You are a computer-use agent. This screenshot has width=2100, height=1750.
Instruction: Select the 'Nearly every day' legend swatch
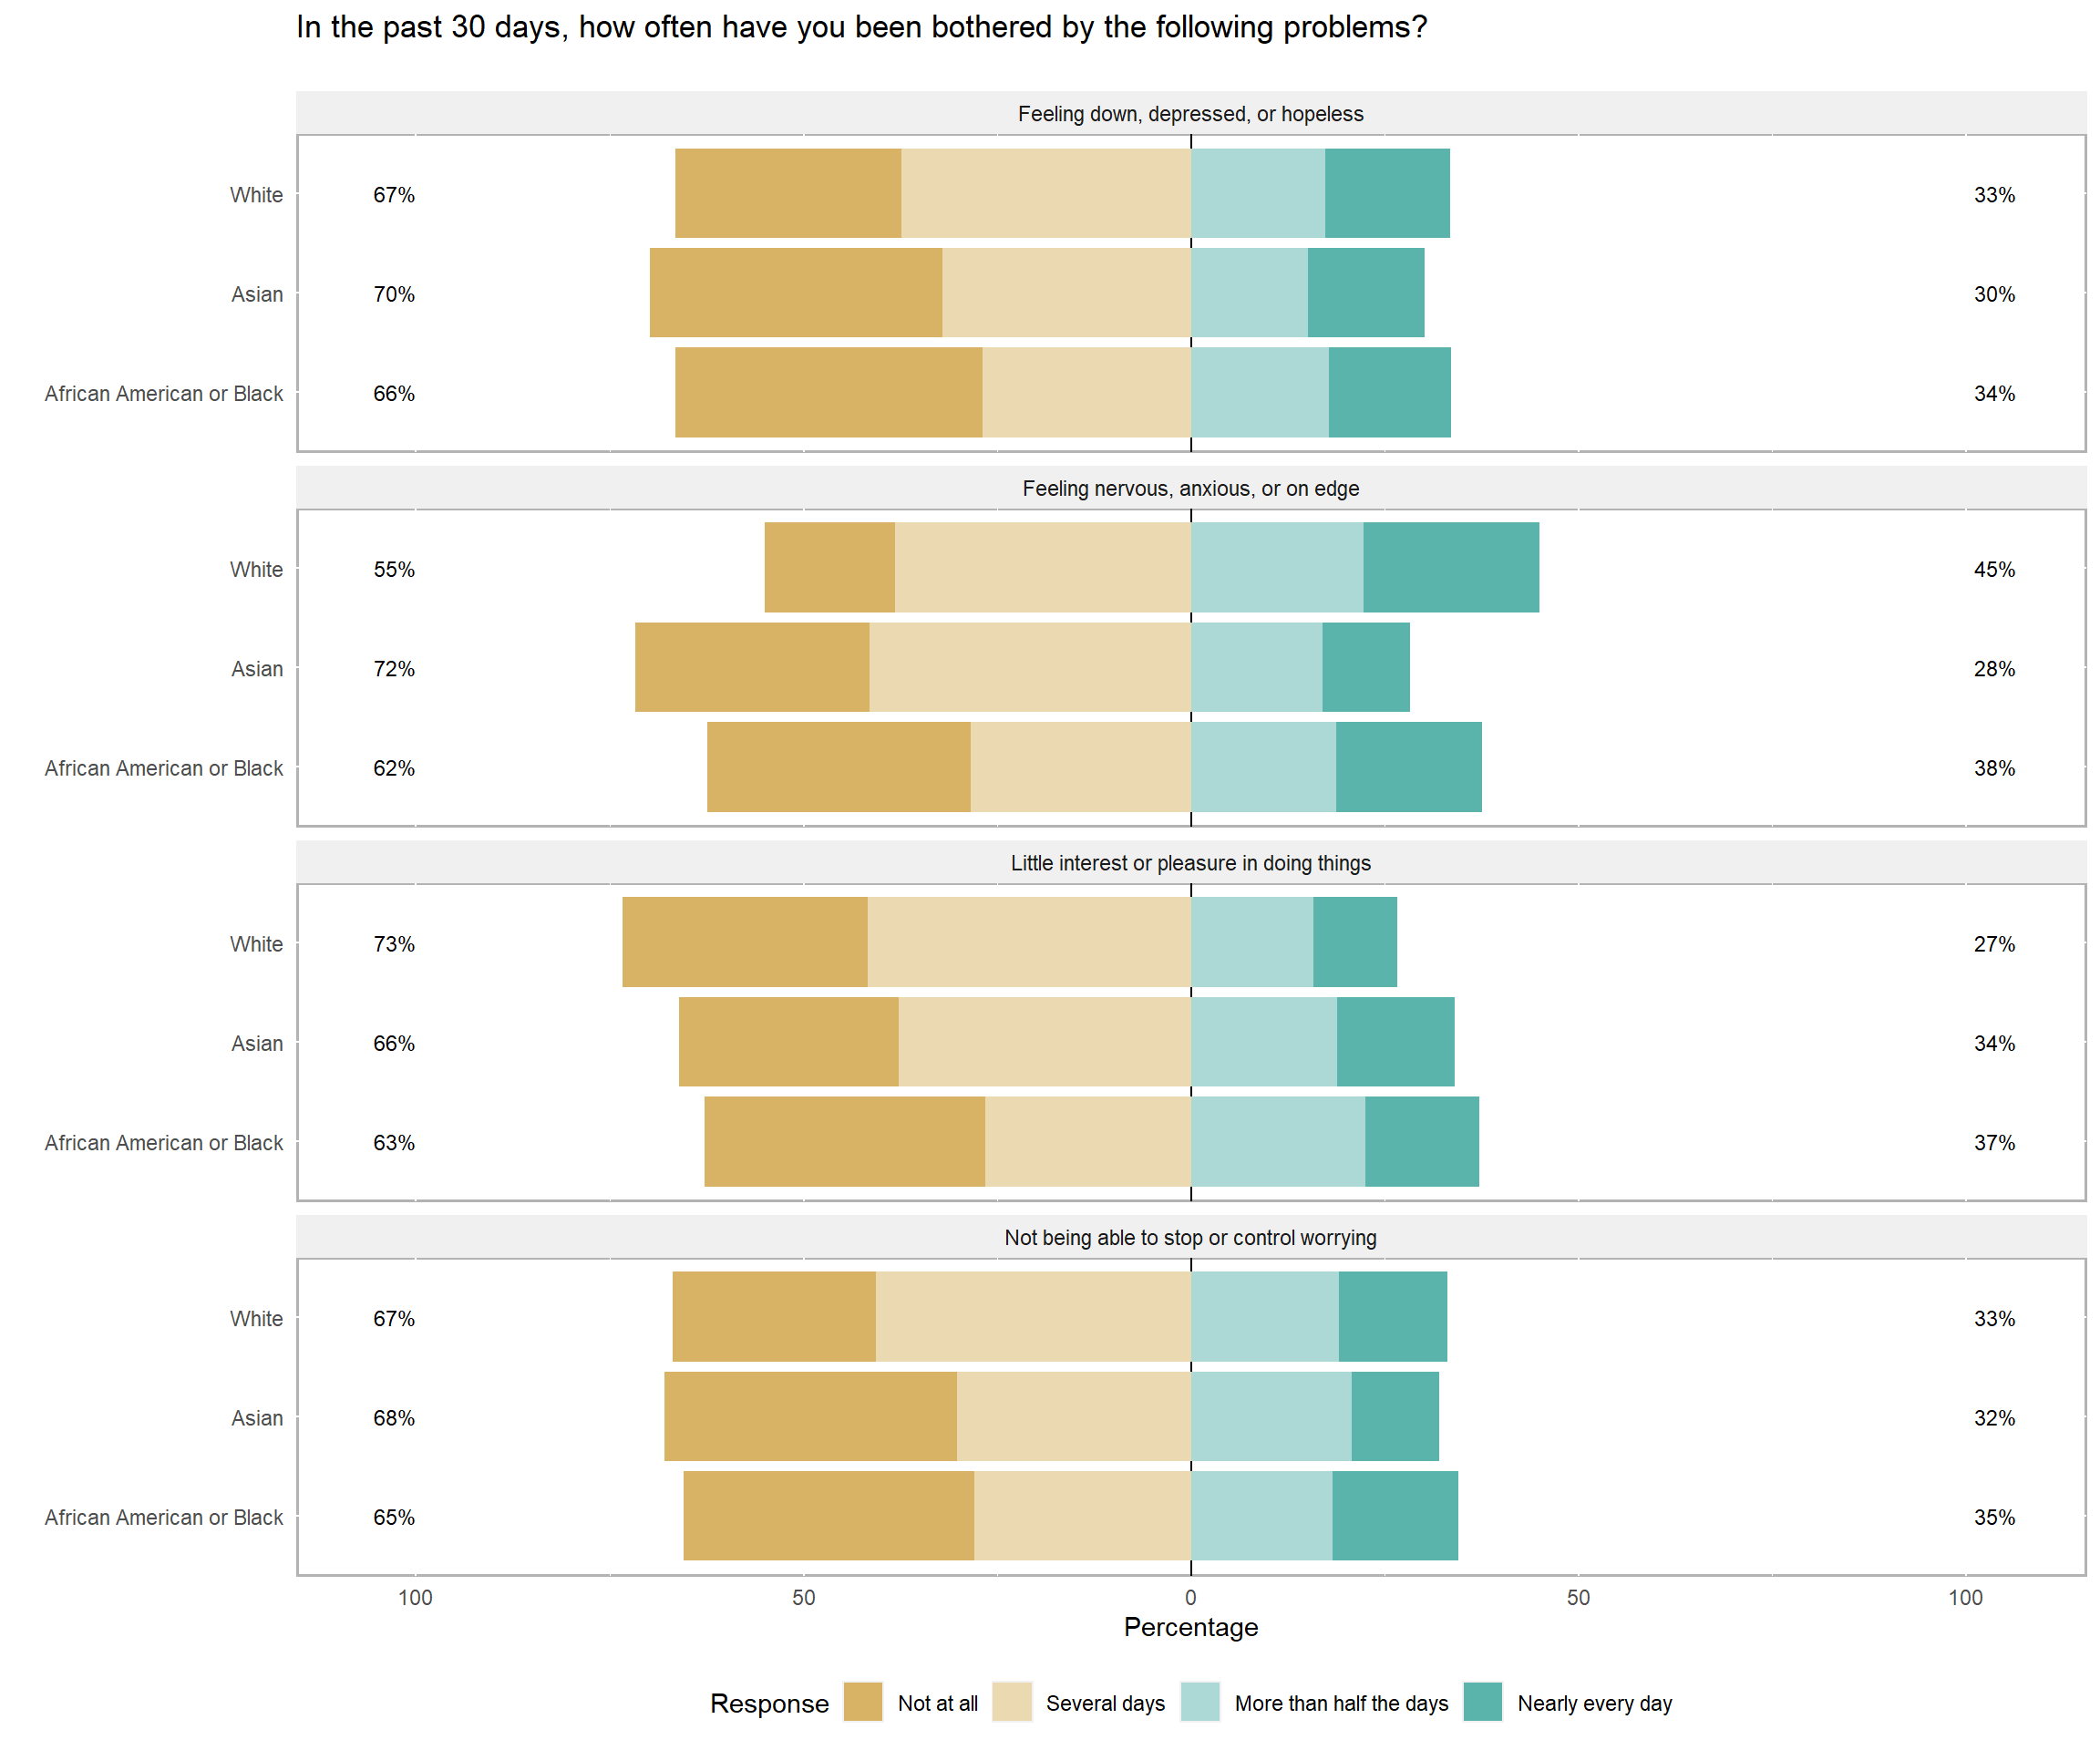pyautogui.click(x=1482, y=1702)
